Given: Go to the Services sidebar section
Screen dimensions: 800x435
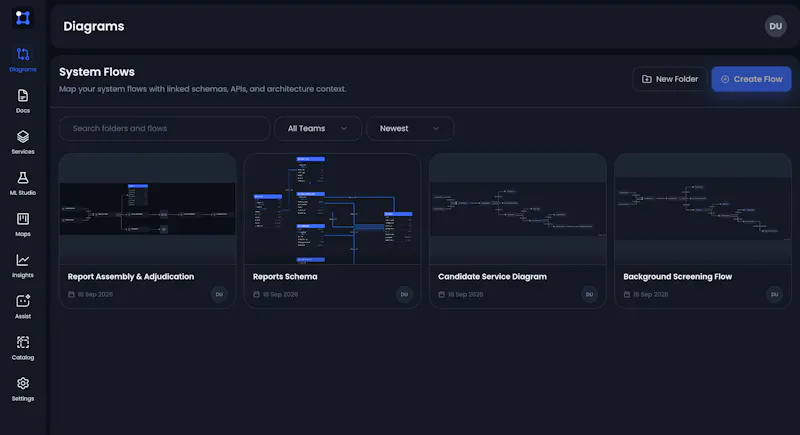Looking at the screenshot, I should [22, 142].
